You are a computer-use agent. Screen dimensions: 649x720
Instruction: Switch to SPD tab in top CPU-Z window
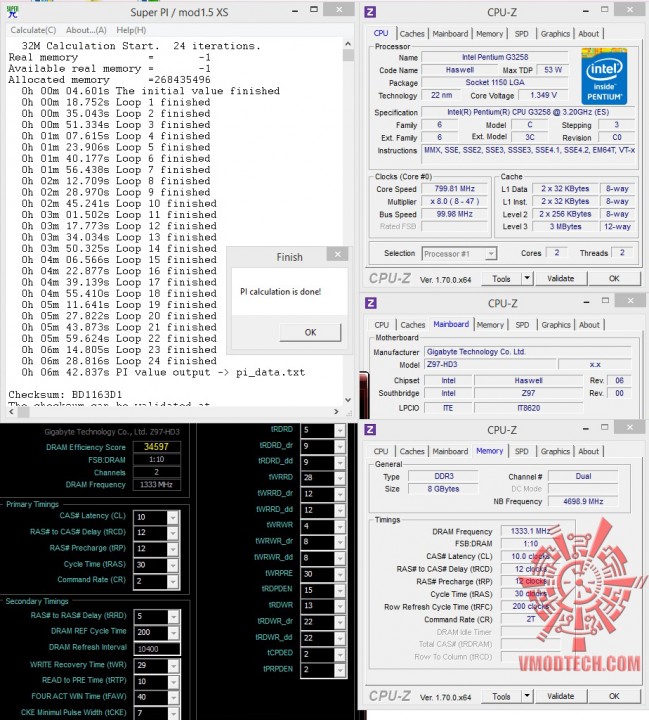coord(521,34)
